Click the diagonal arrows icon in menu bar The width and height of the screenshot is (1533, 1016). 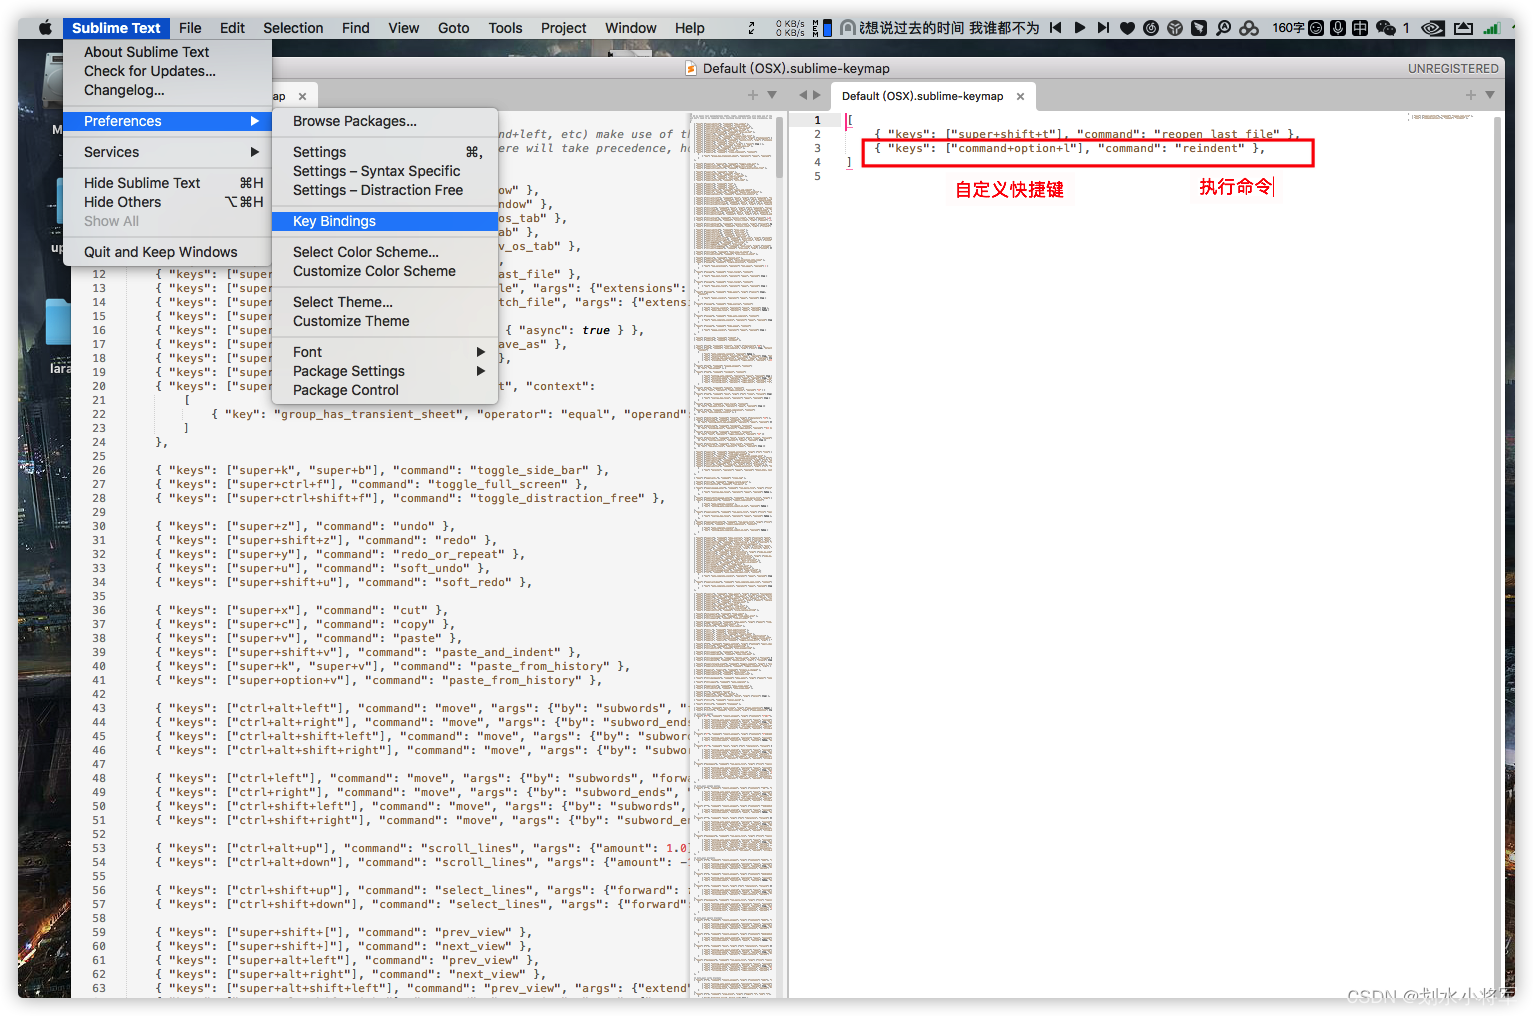751,28
